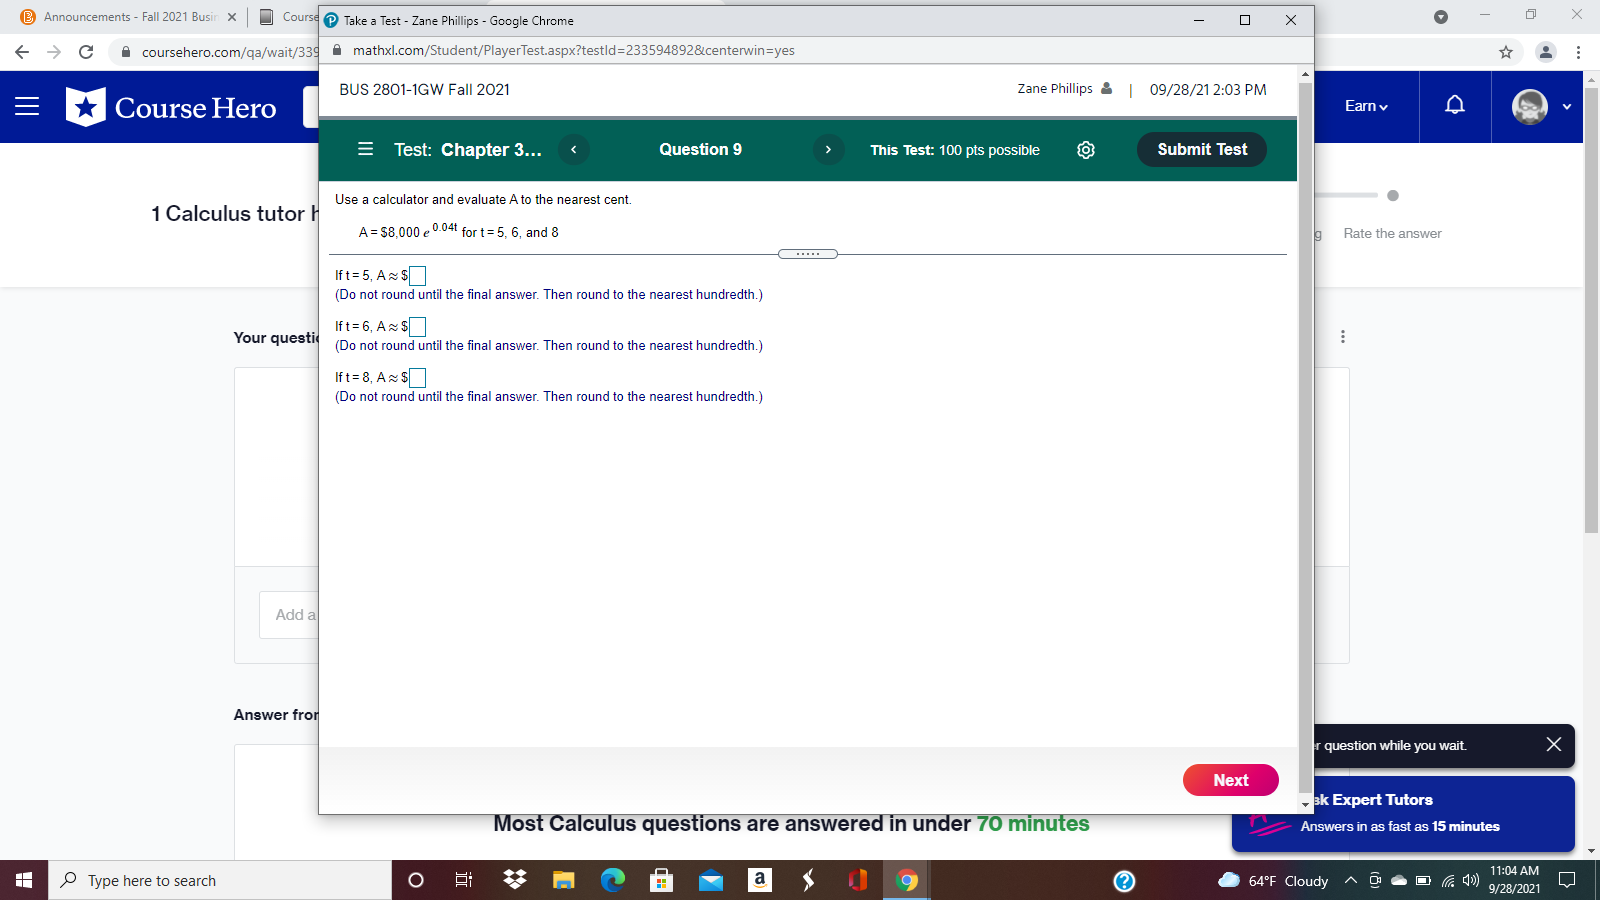Click the browser back arrow
The image size is (1600, 900).
[20, 50]
